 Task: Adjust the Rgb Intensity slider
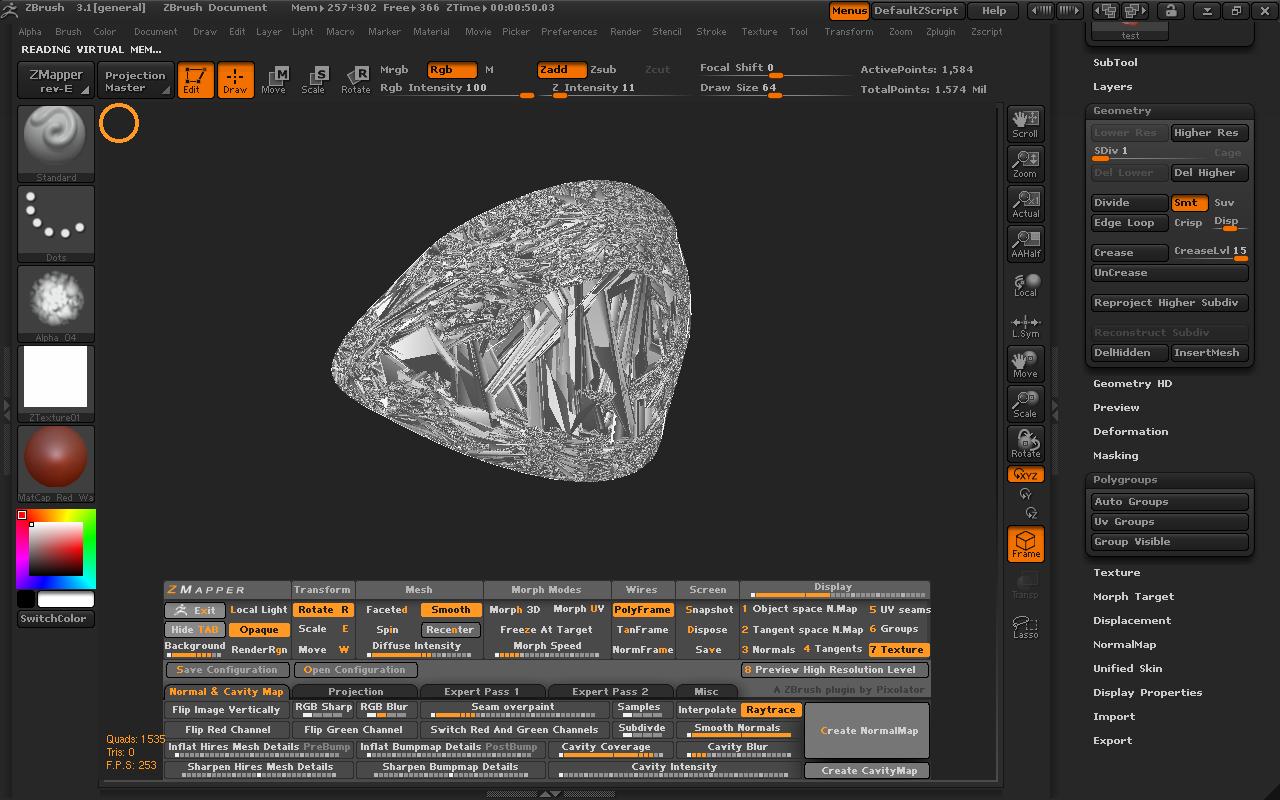456,89
